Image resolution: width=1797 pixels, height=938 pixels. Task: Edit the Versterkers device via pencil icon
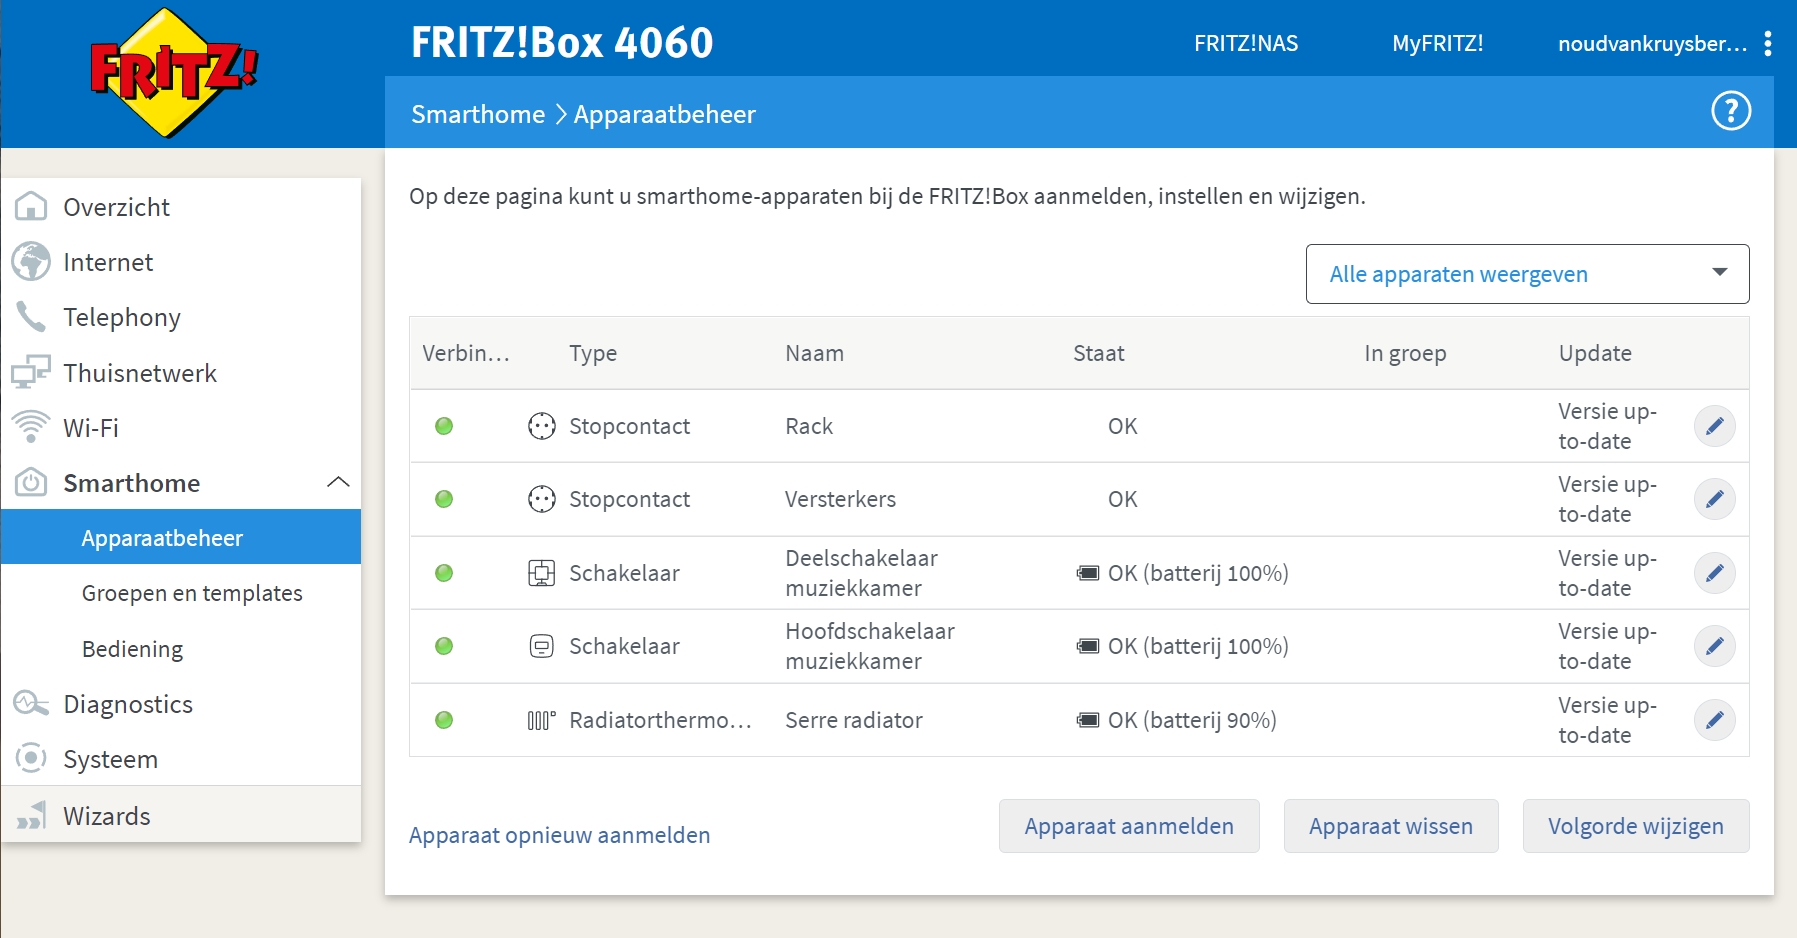point(1716,499)
